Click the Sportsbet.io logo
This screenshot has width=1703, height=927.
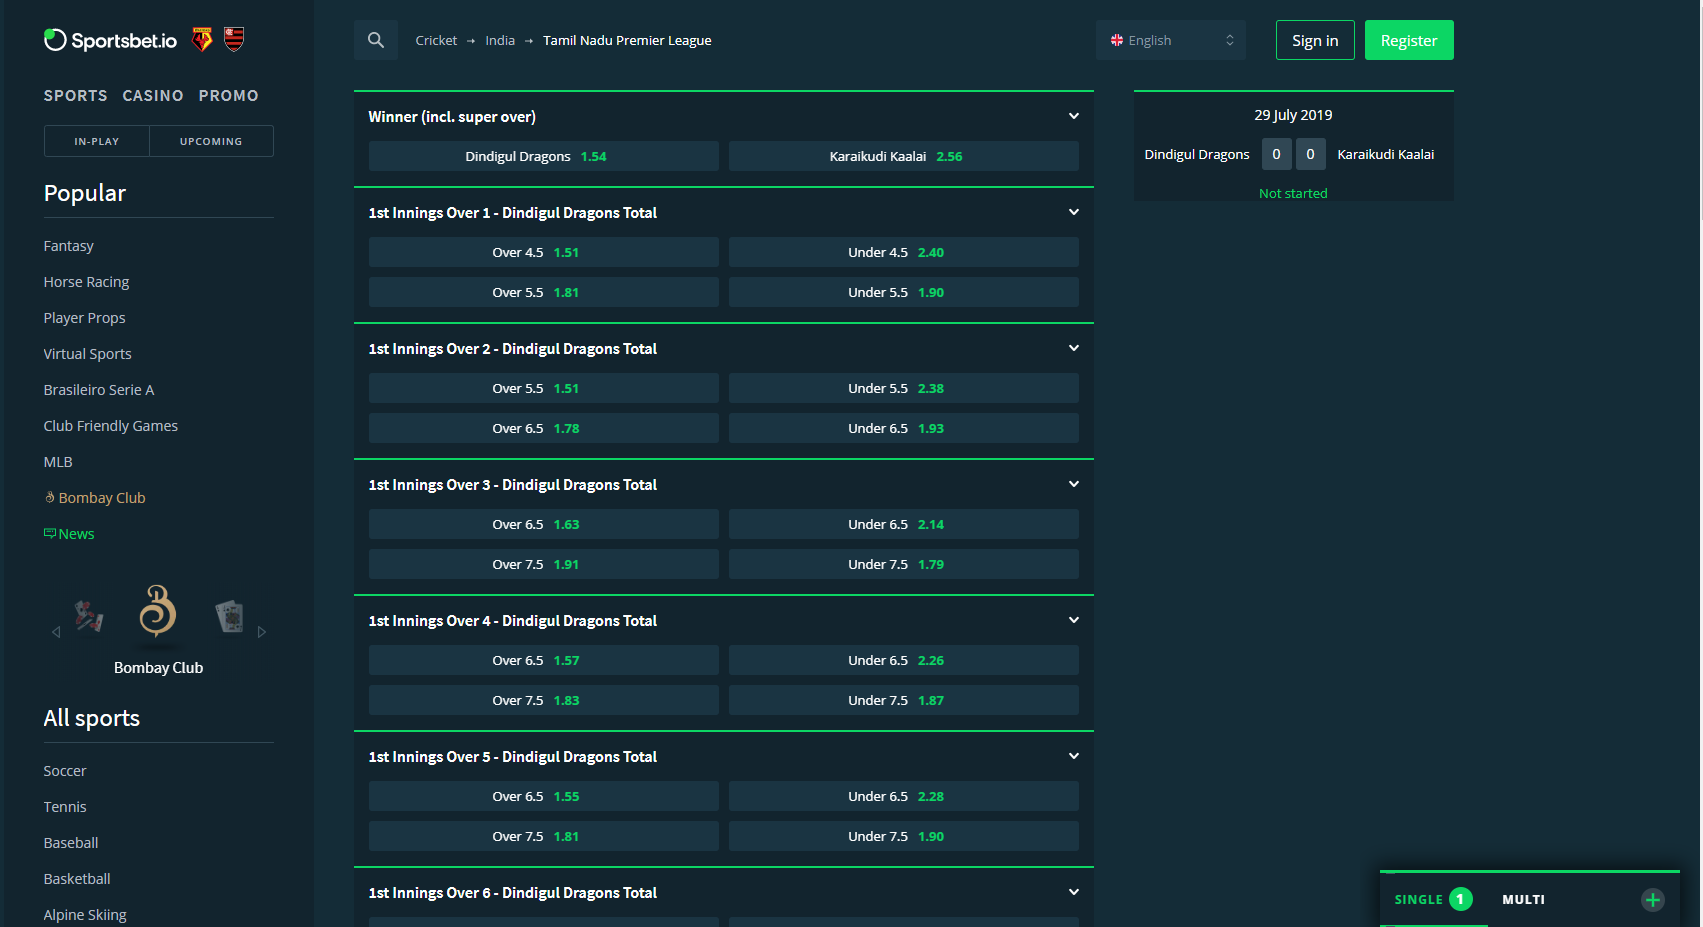click(110, 40)
